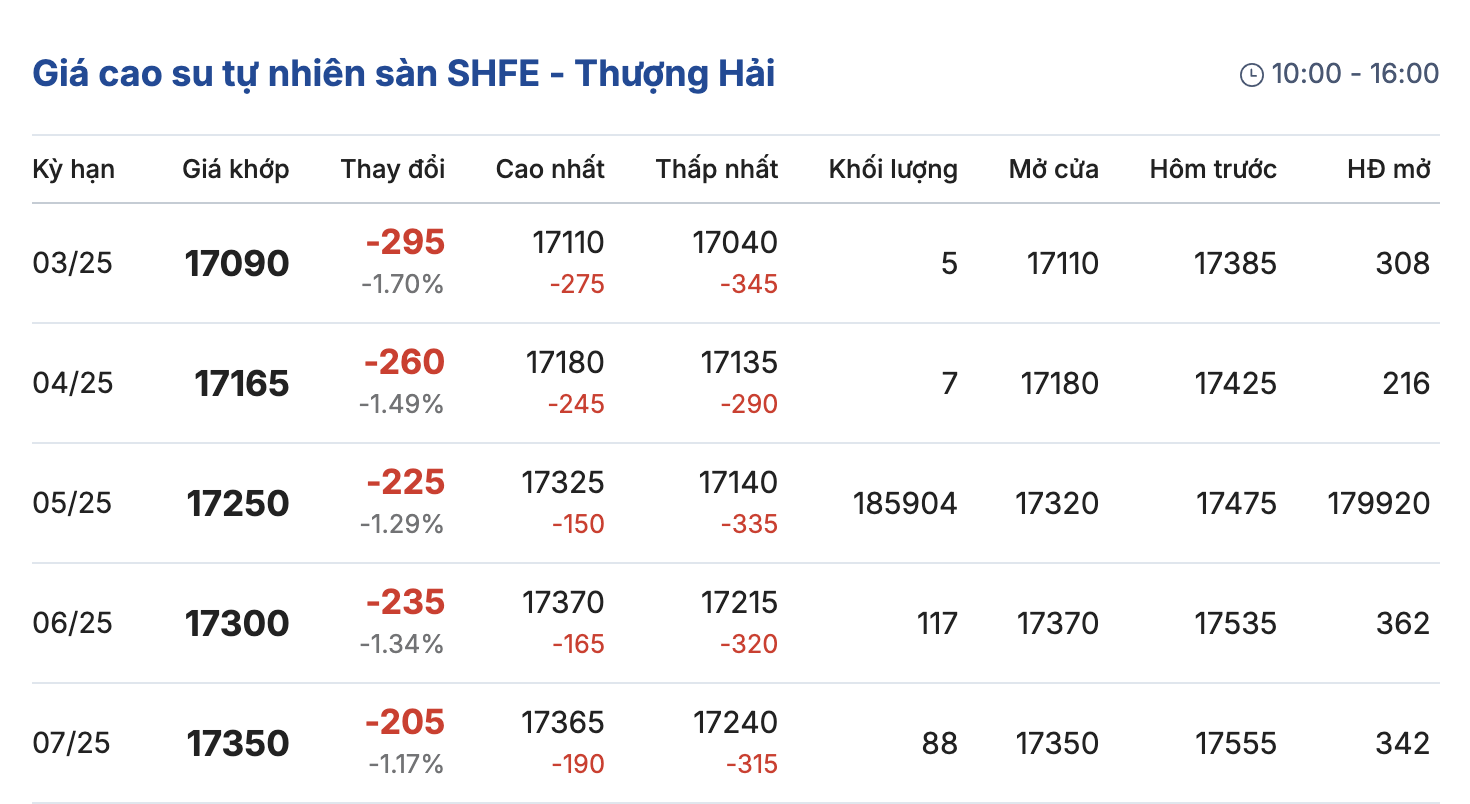Open the Giá cao su tự nhiên sàn SHFE heading
Screen dimensions: 1470x804
click(403, 74)
